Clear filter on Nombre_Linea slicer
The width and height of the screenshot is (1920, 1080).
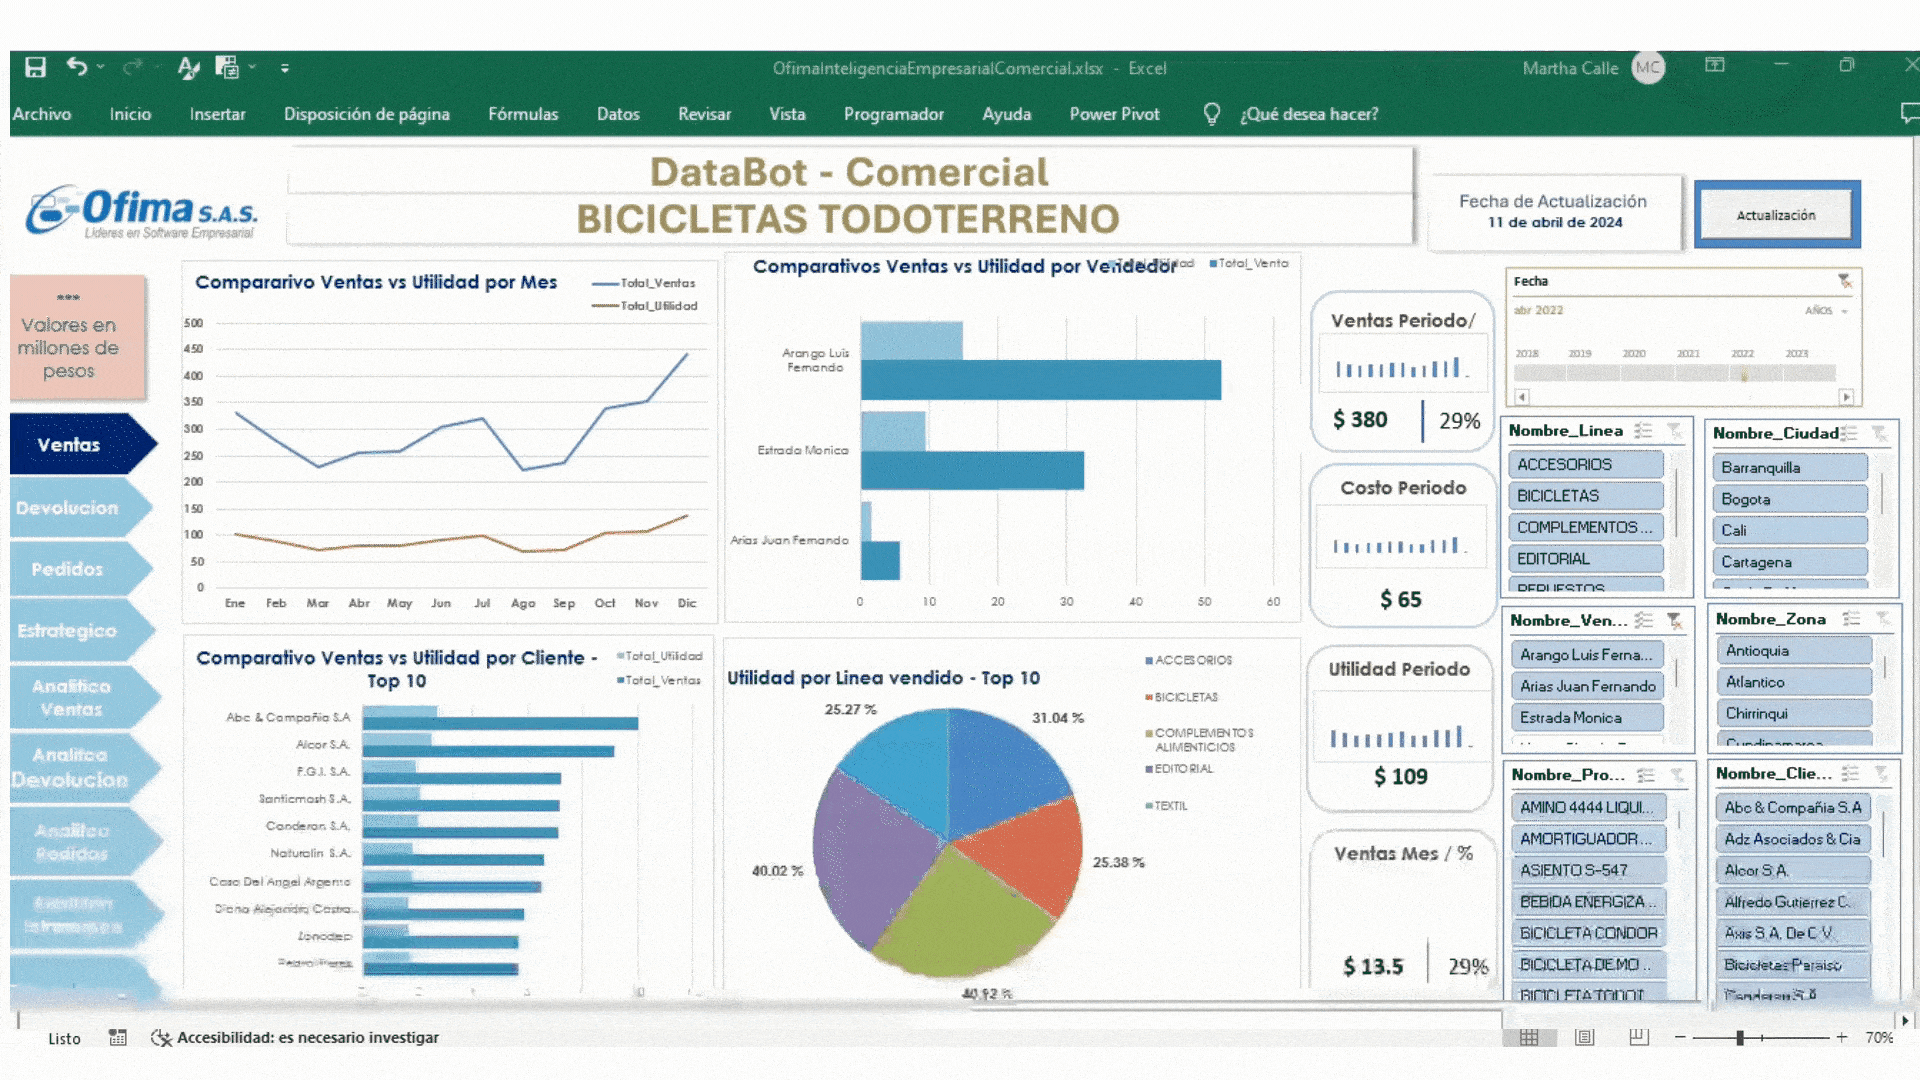click(x=1674, y=431)
